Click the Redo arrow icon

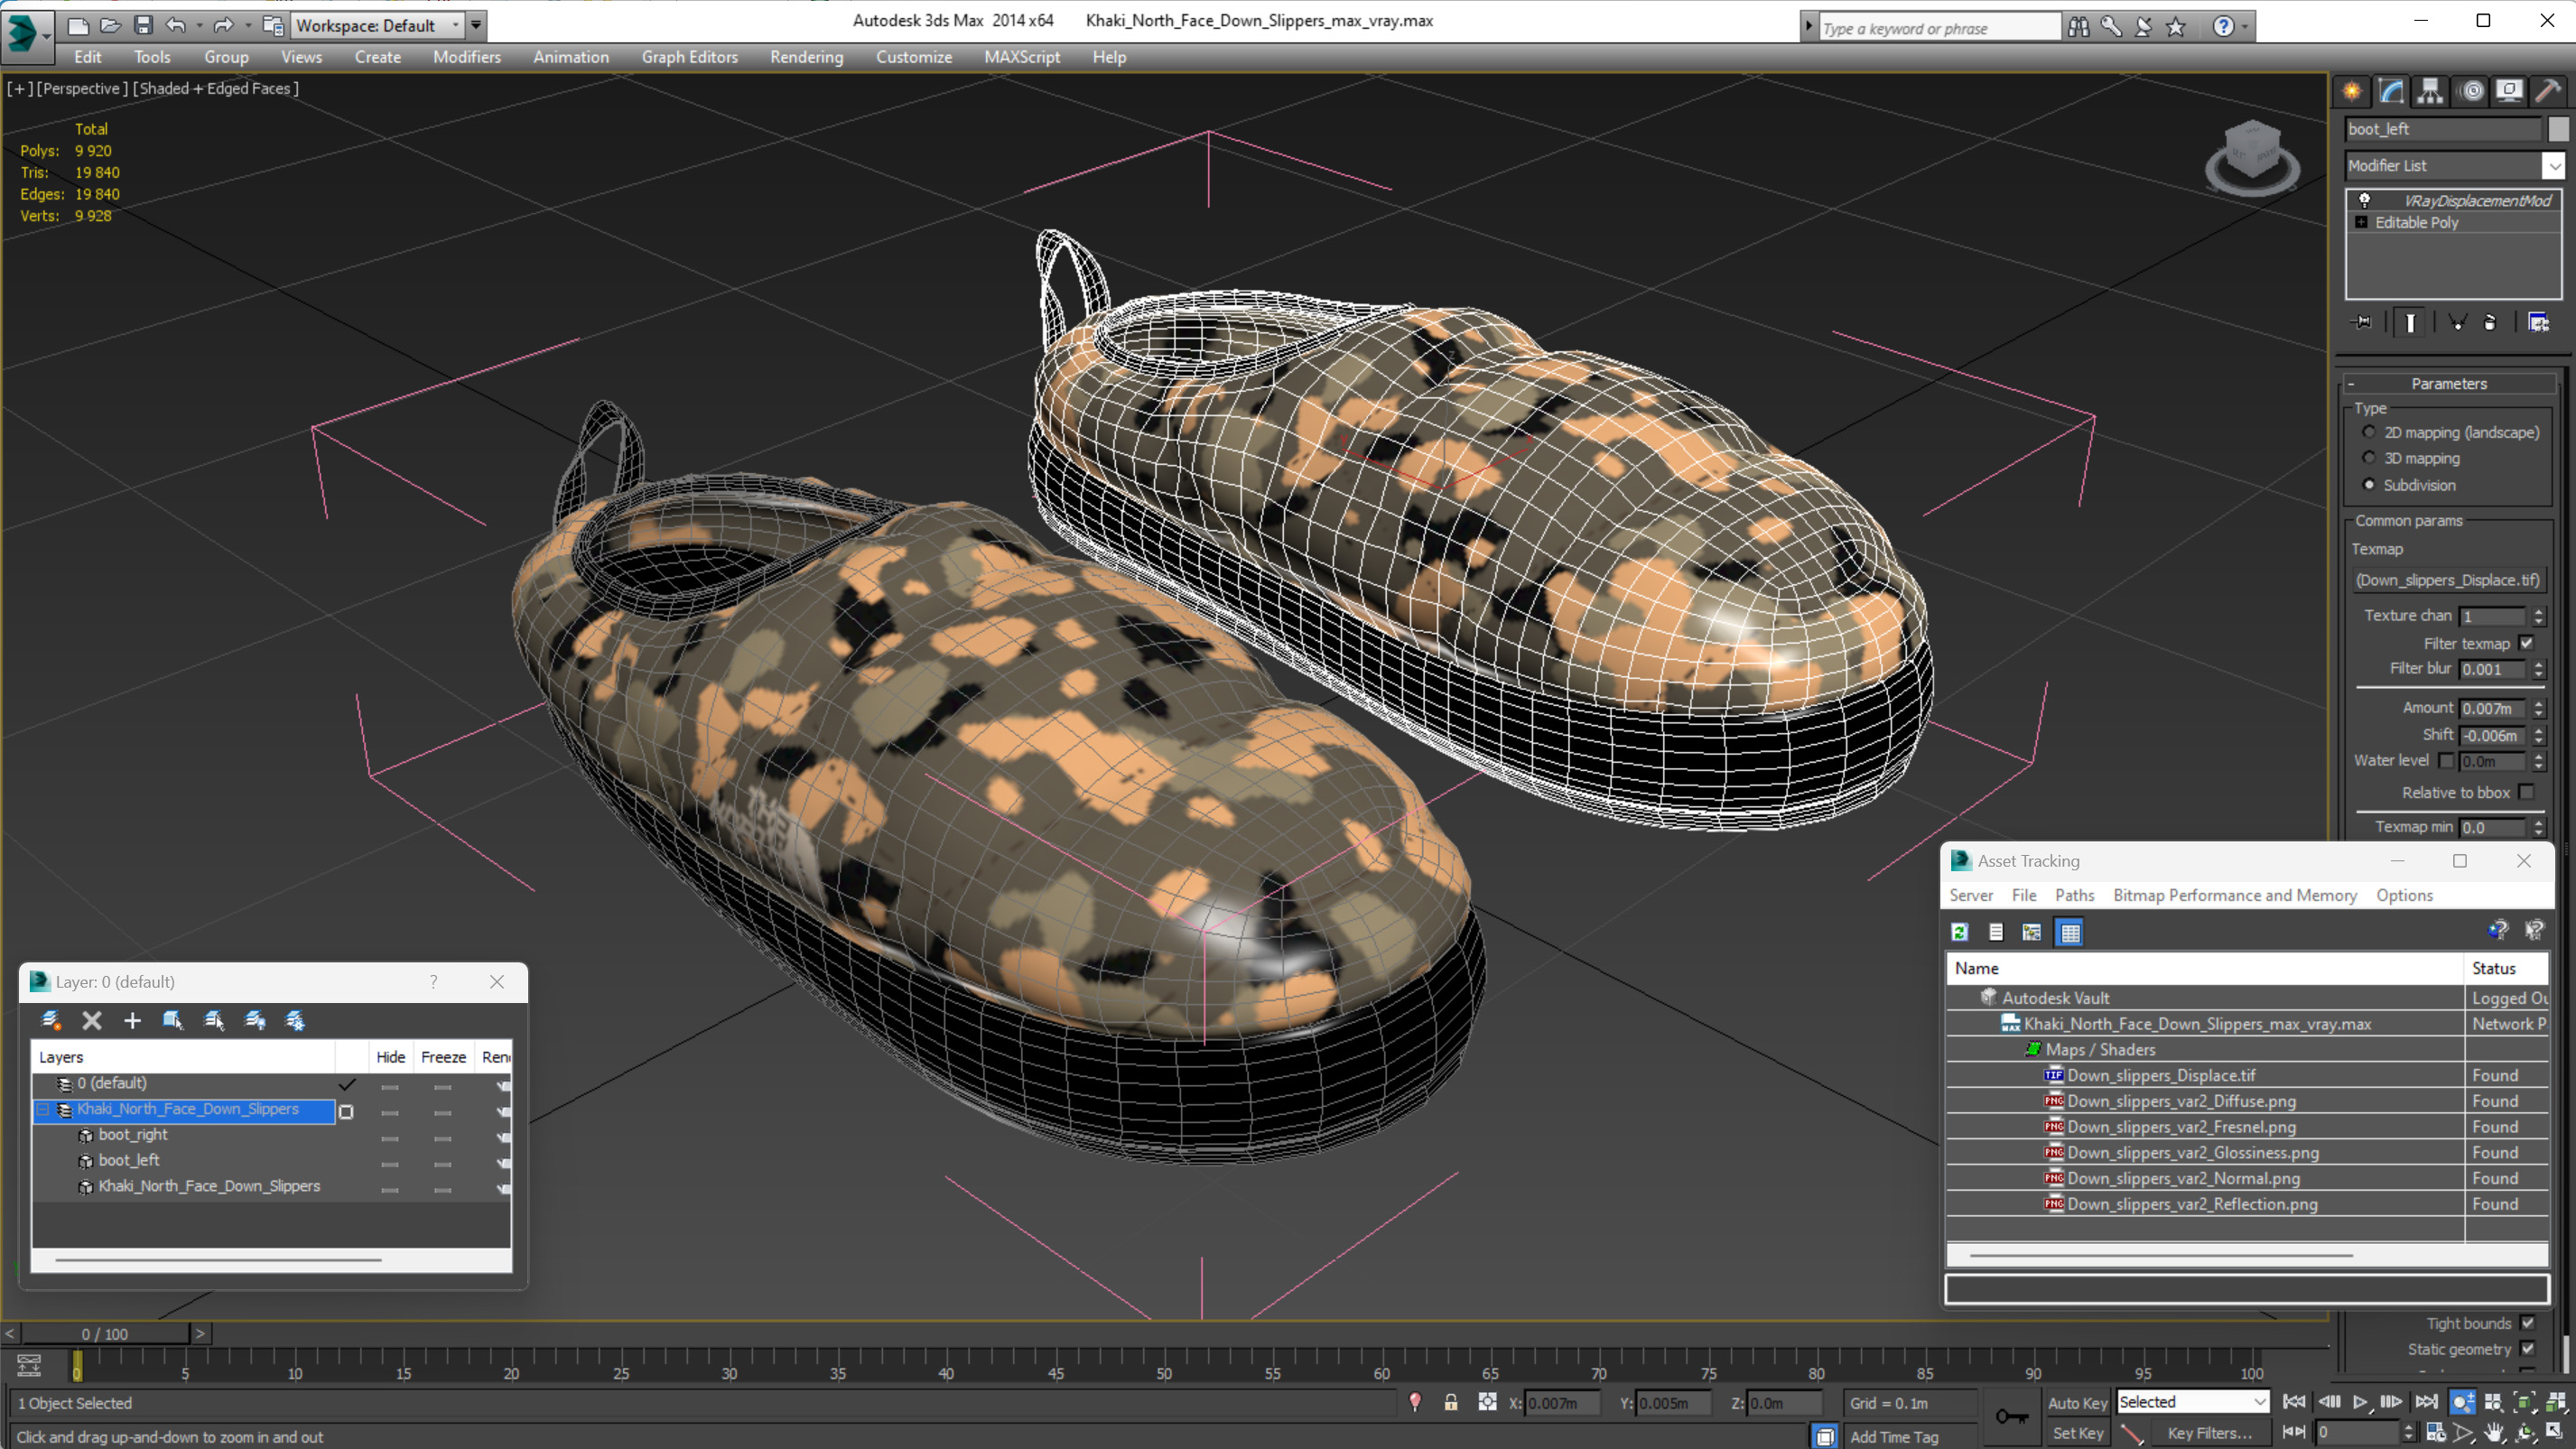223,25
